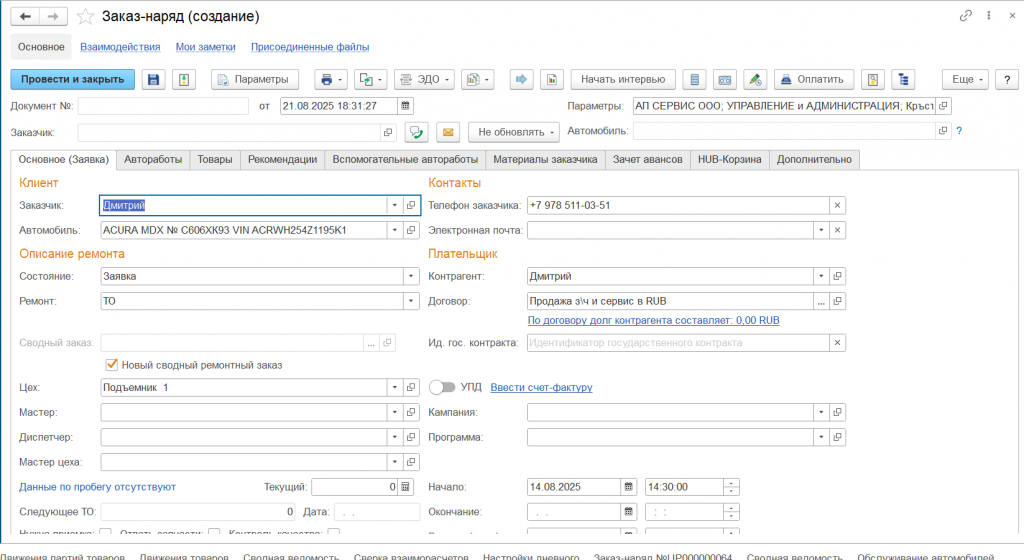Expand the ЭДО menu

click(424, 80)
